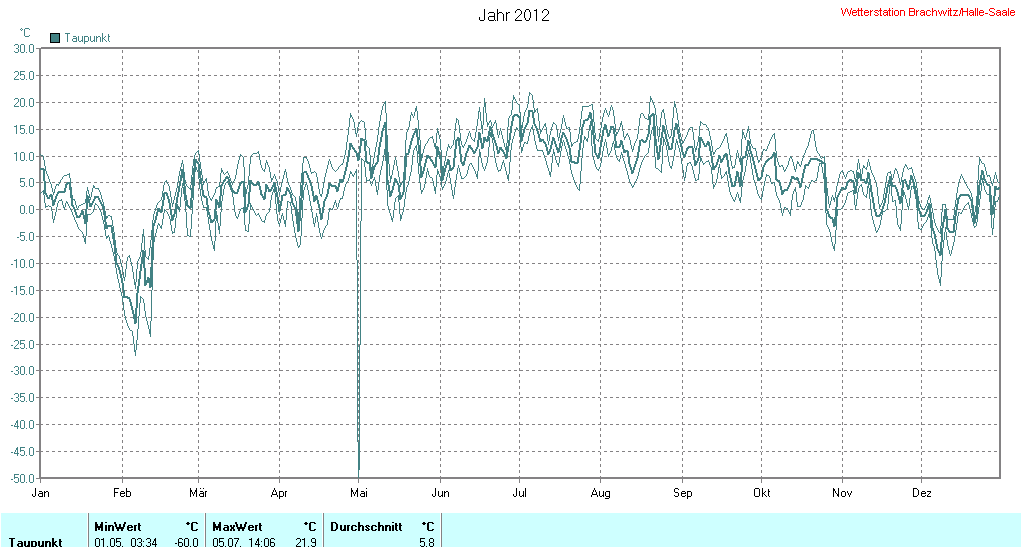Click the -50.0 label on the y-axis
Screen dimensions: 1021x547
coord(21,478)
